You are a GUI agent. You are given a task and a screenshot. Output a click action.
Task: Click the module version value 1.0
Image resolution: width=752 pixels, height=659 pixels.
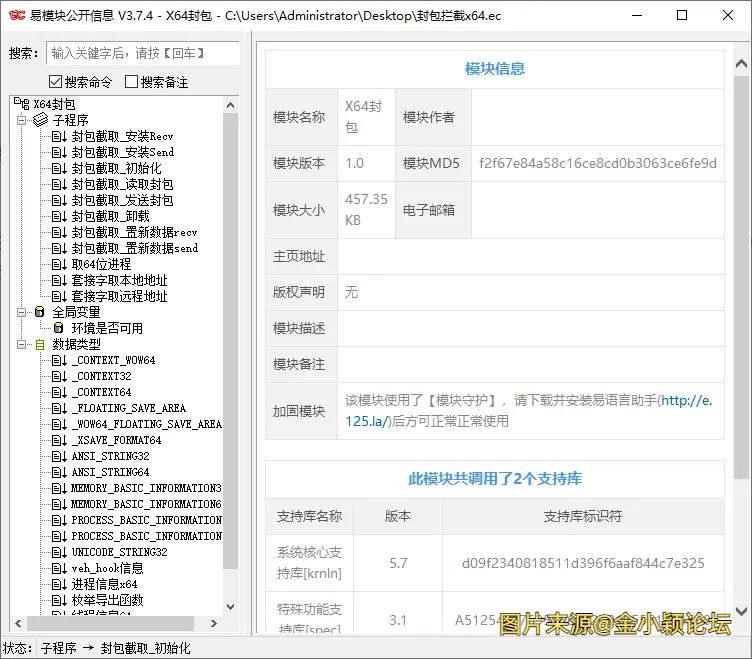coord(354,164)
